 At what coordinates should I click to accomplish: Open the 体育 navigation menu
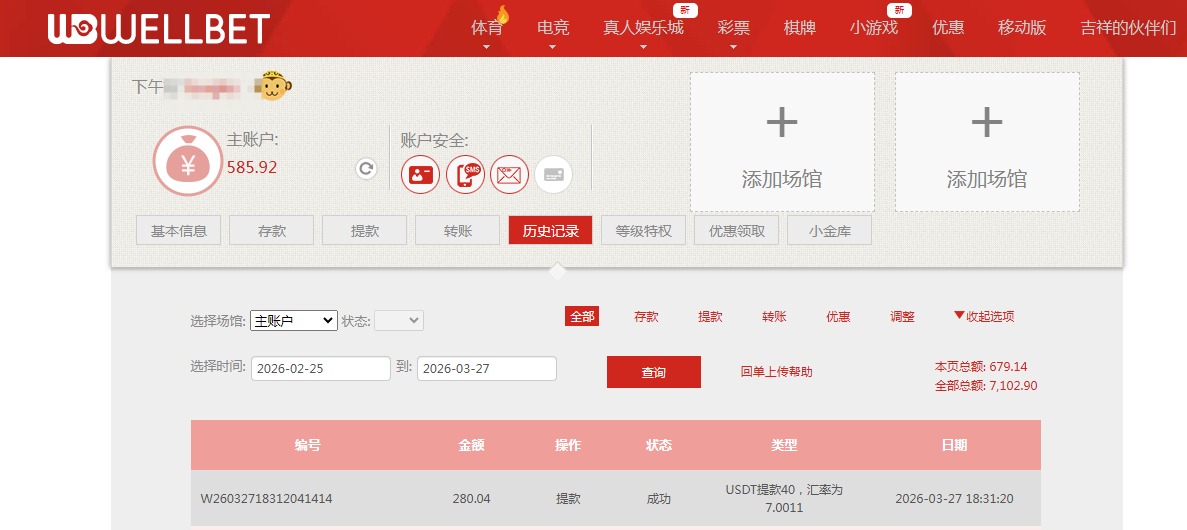pyautogui.click(x=487, y=29)
